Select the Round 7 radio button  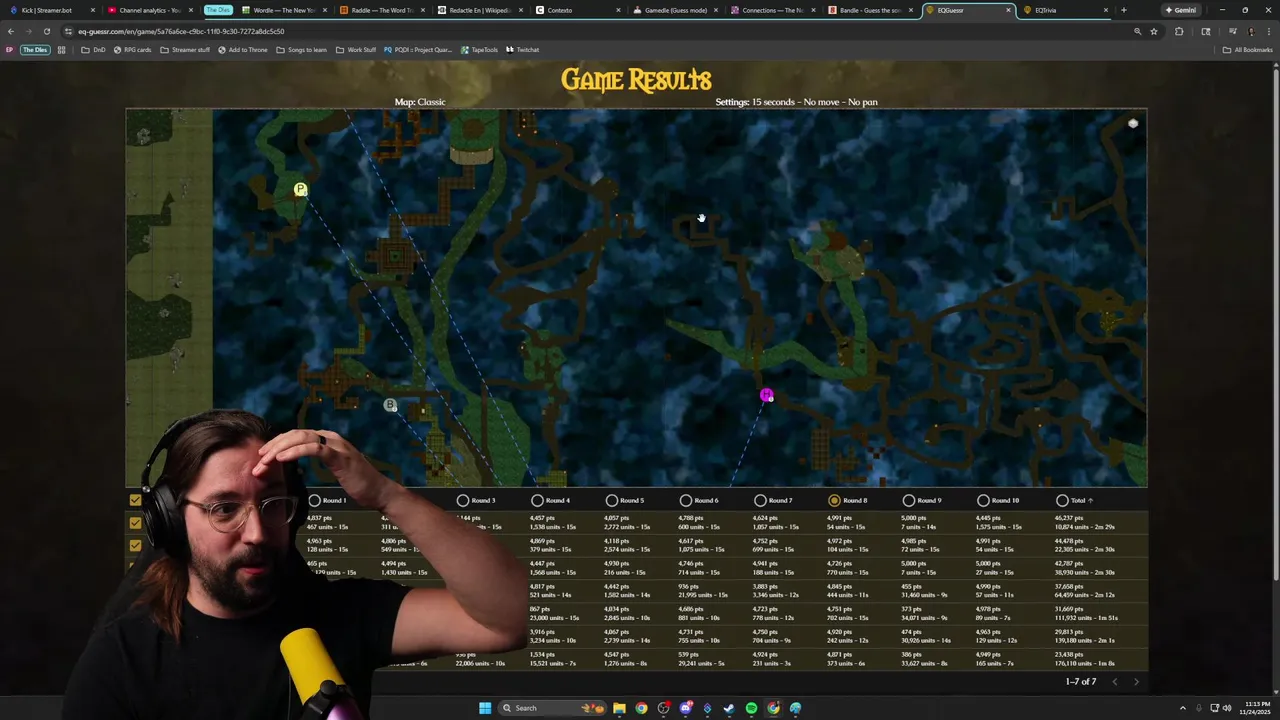[x=760, y=500]
